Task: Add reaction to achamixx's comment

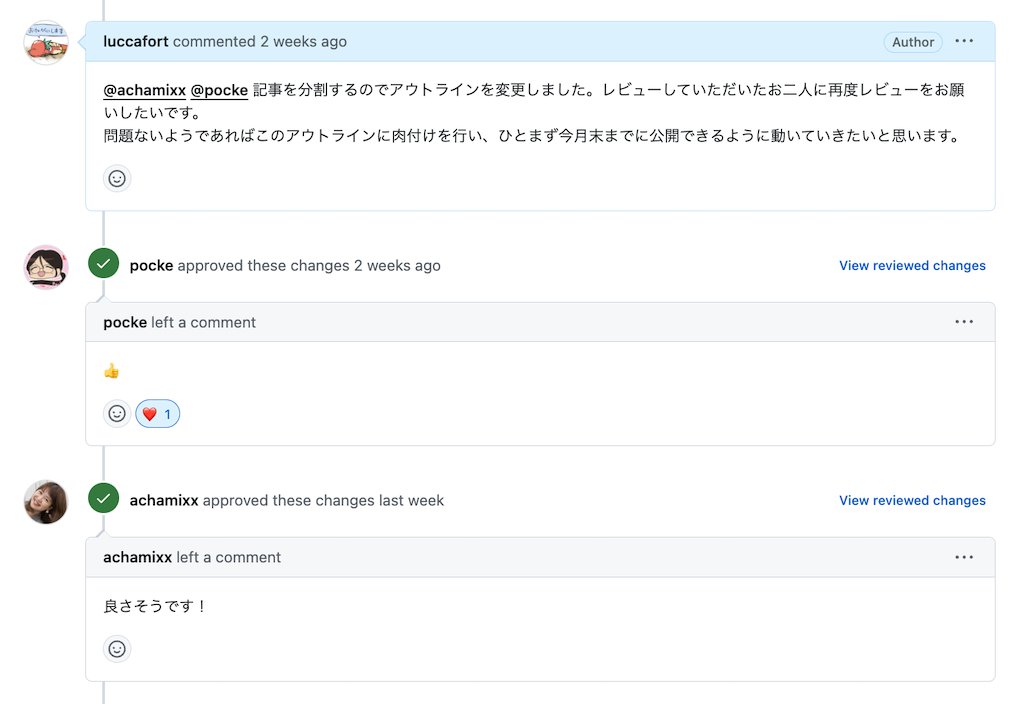Action: point(117,649)
